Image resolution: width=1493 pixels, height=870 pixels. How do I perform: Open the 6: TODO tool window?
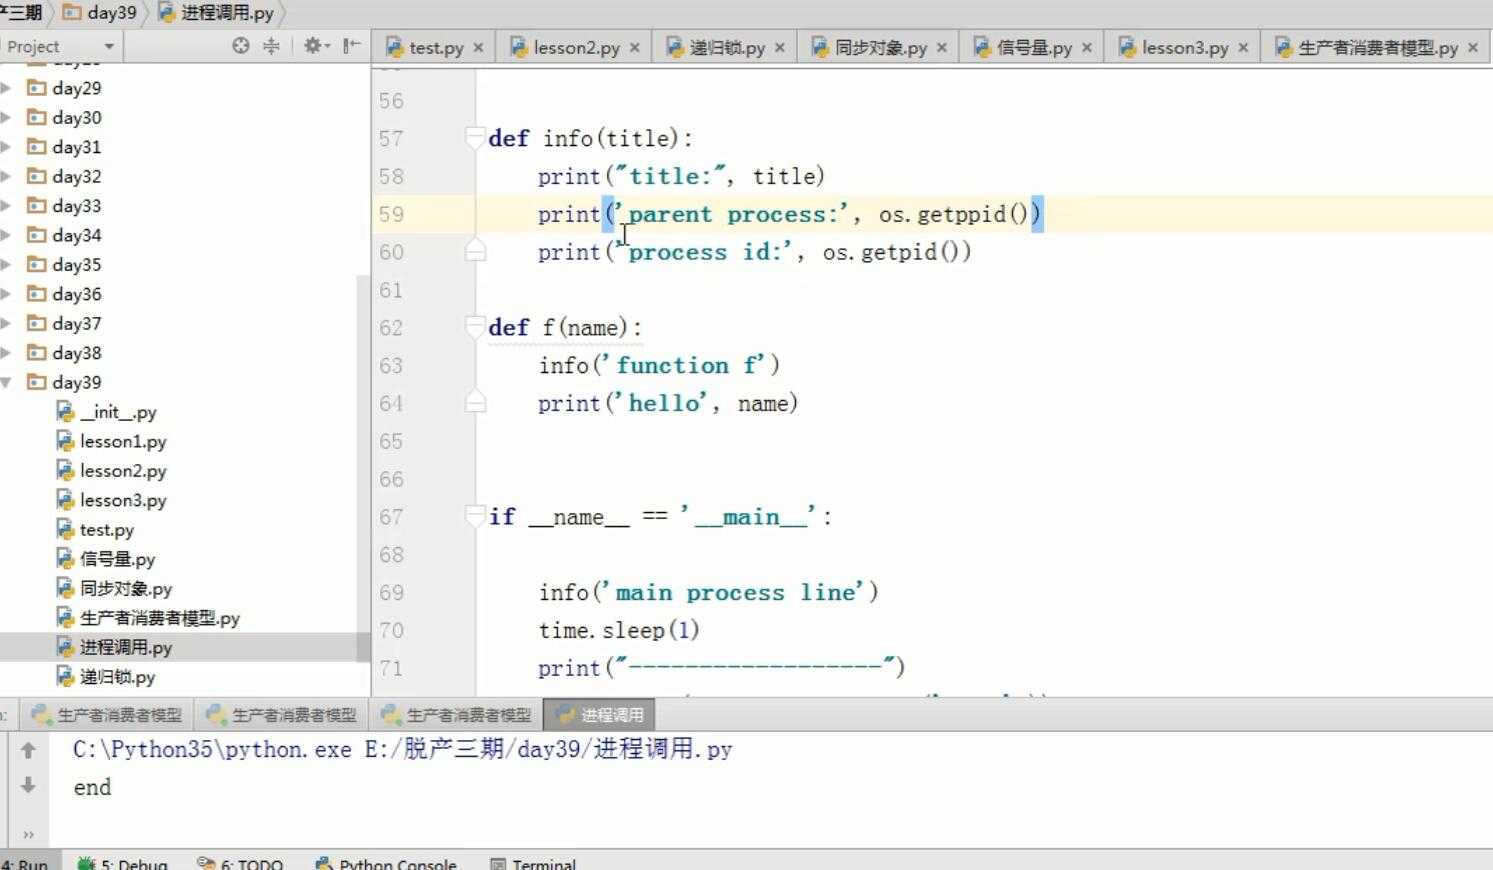pos(241,863)
